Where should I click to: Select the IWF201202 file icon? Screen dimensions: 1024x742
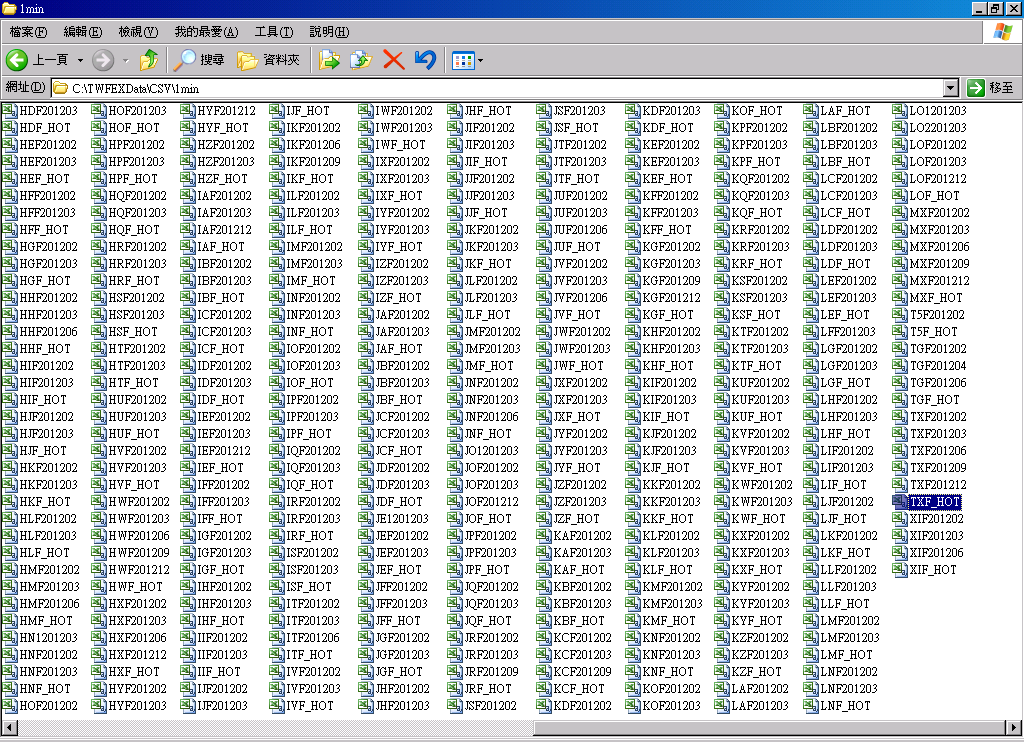tap(366, 110)
